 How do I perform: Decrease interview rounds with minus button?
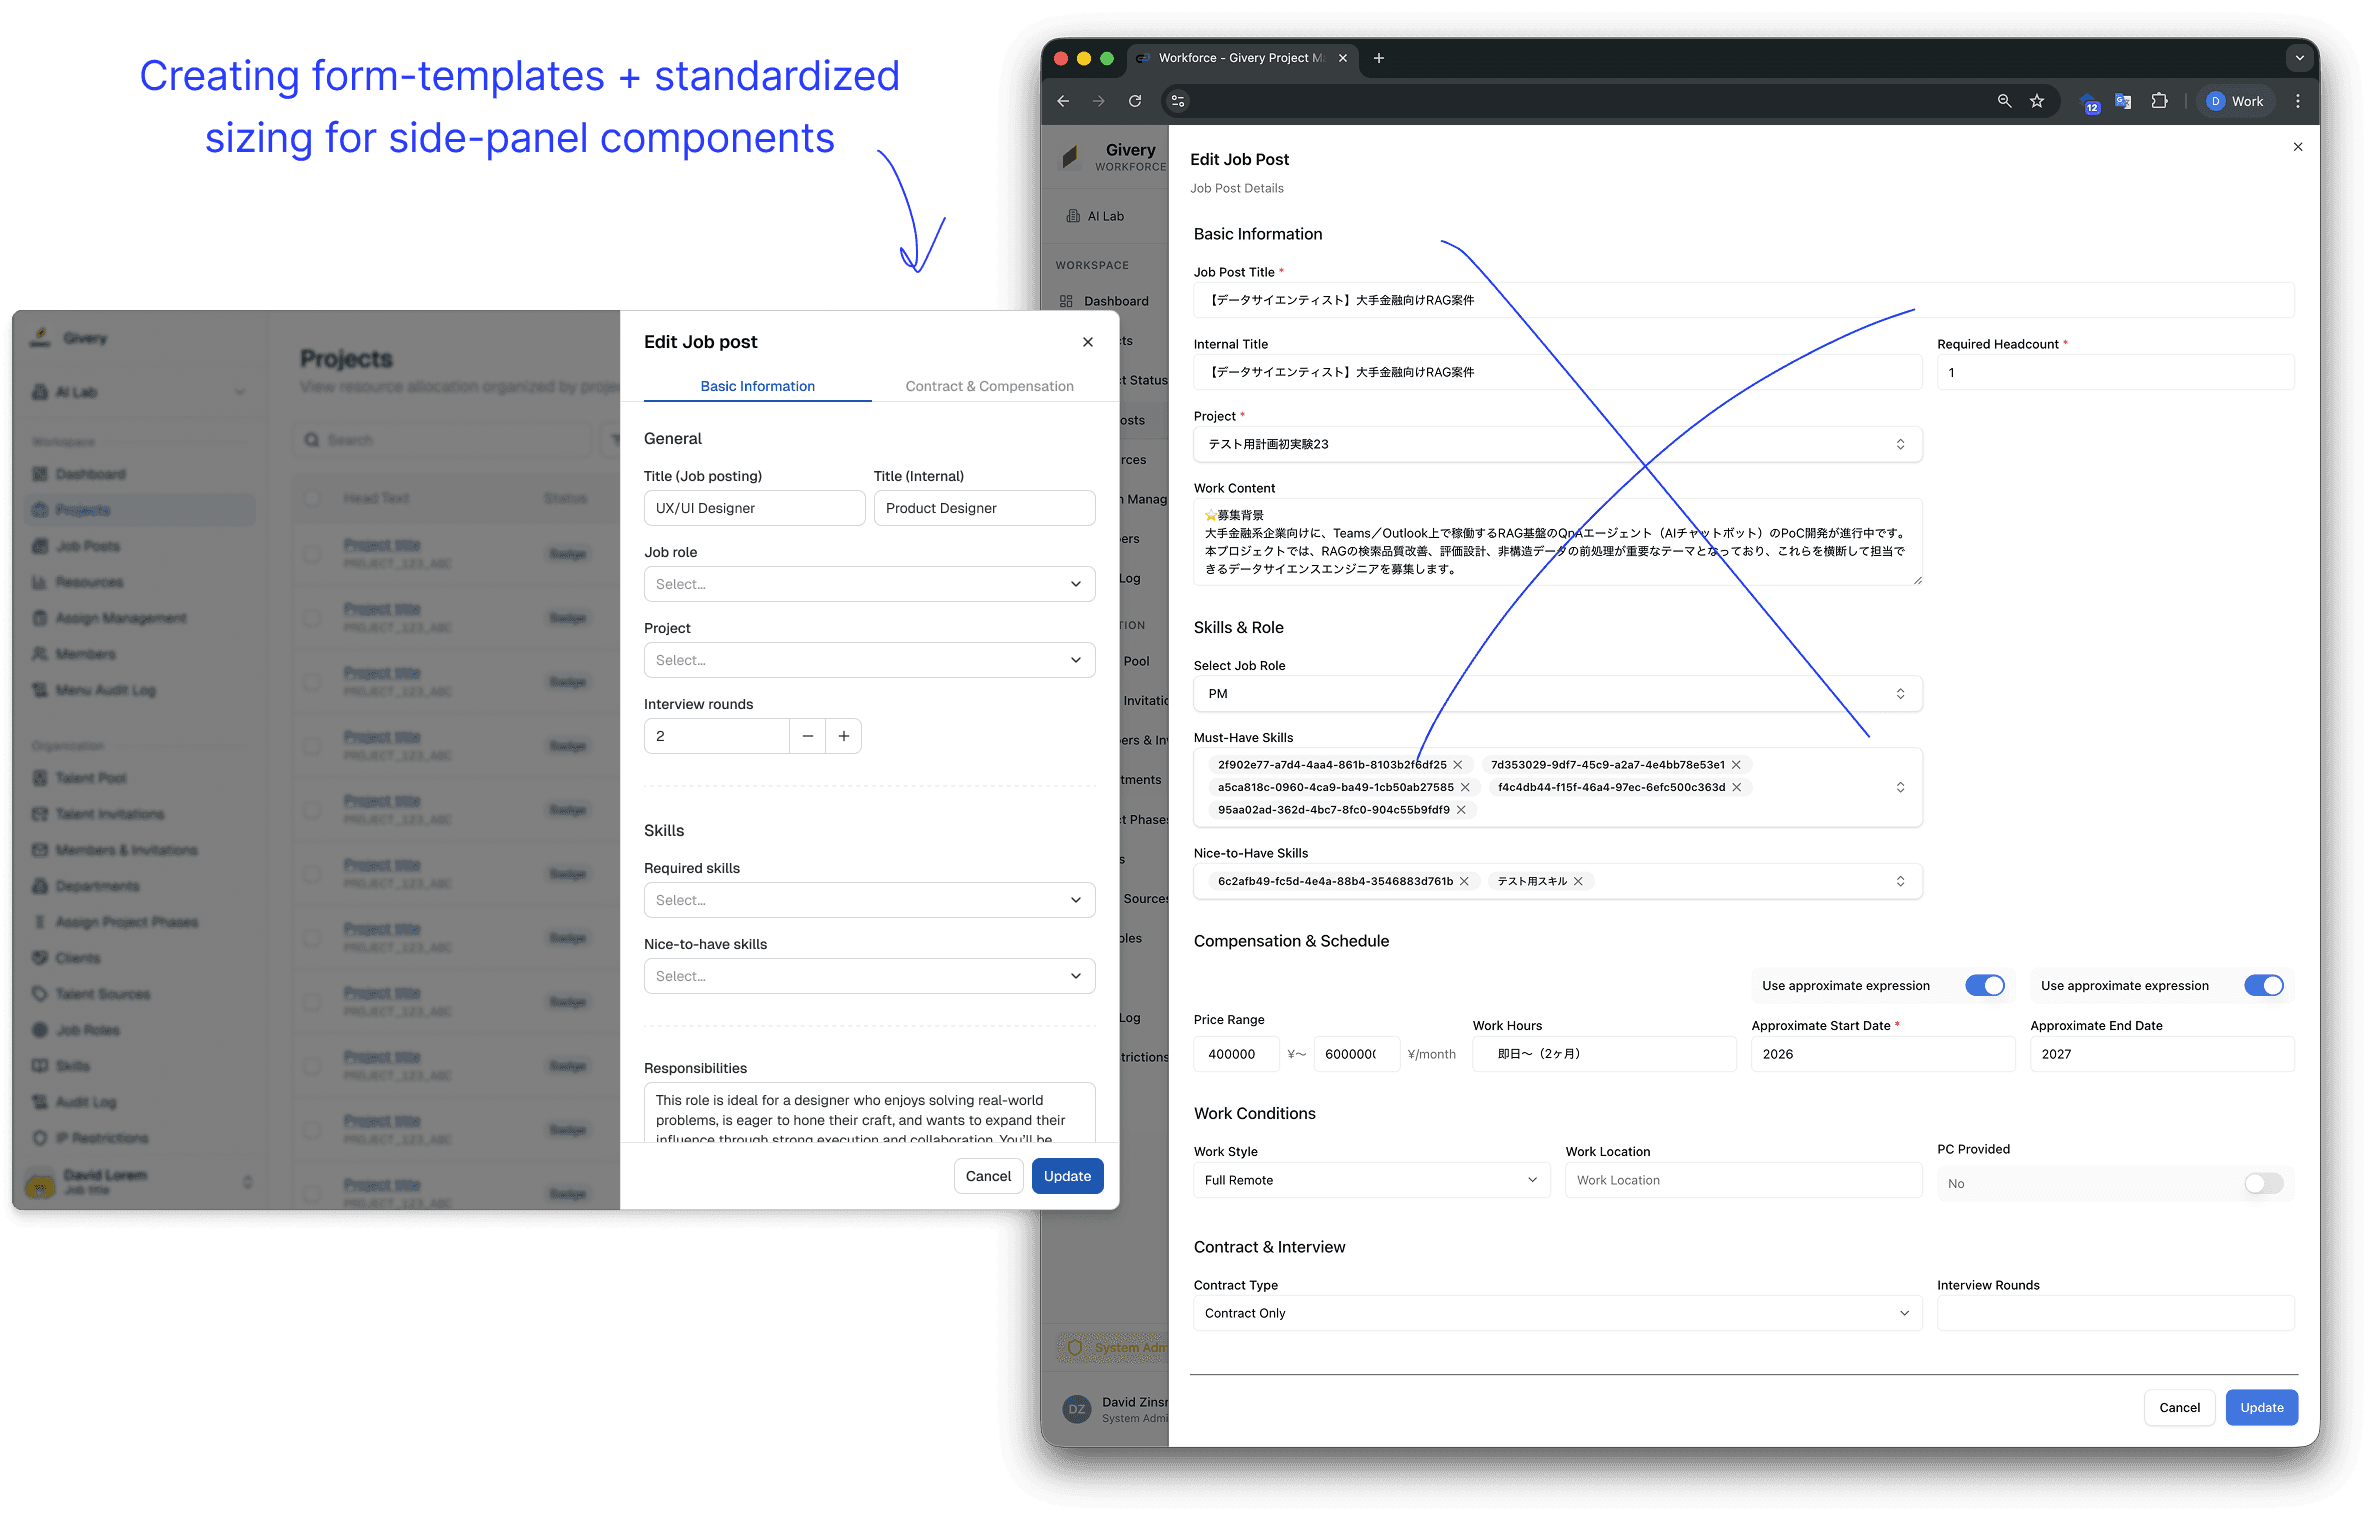[x=808, y=736]
